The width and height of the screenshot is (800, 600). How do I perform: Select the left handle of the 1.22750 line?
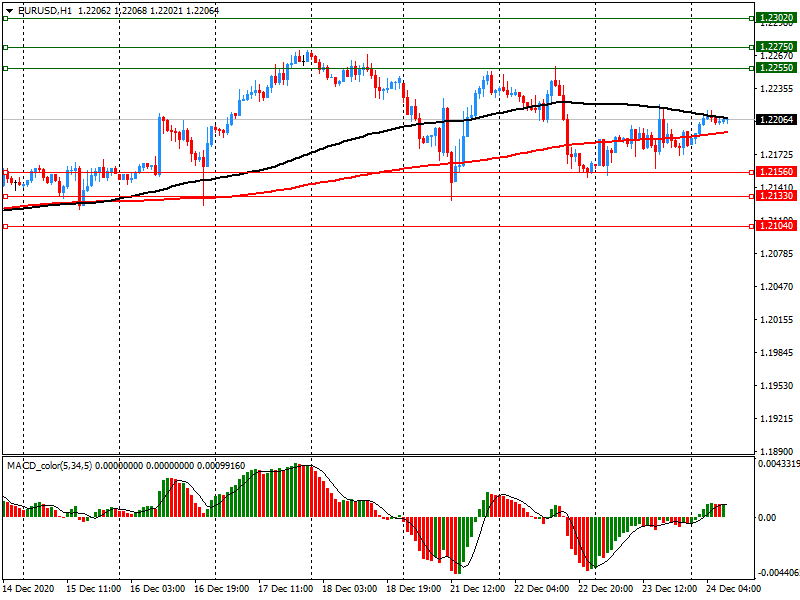coord(5,47)
